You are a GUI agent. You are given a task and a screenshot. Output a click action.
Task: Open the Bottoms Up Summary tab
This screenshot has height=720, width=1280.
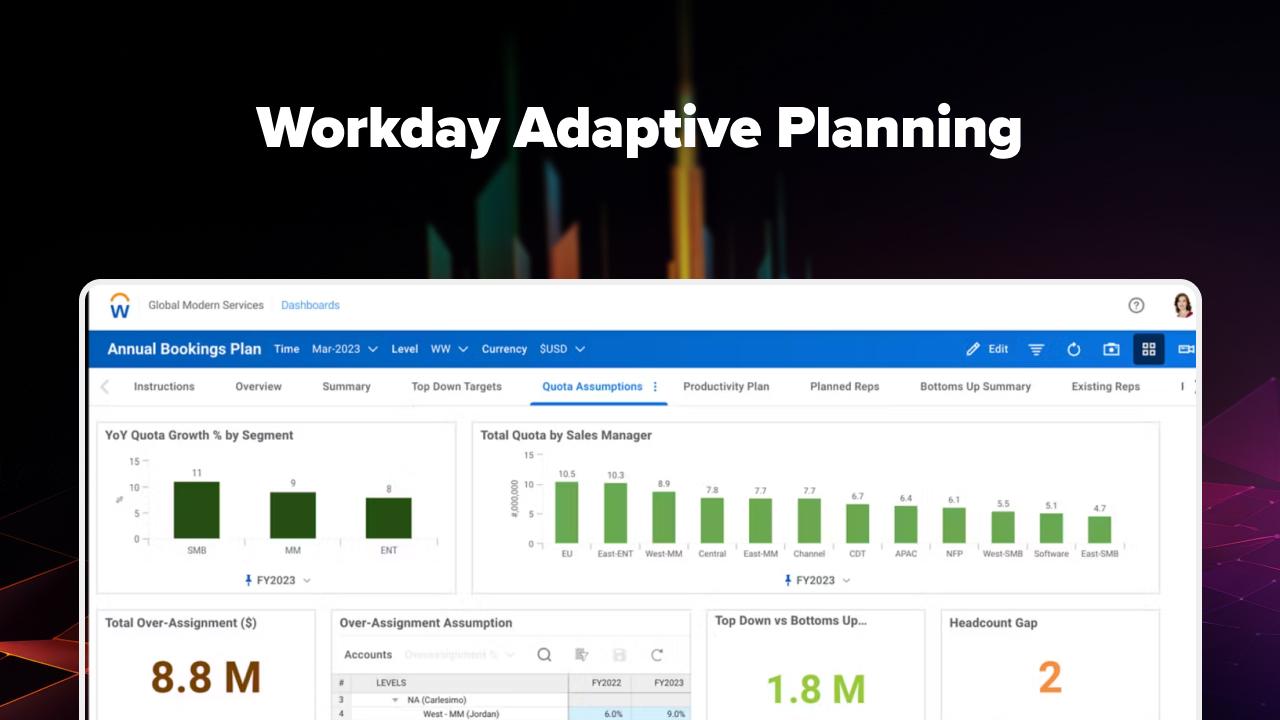974,386
